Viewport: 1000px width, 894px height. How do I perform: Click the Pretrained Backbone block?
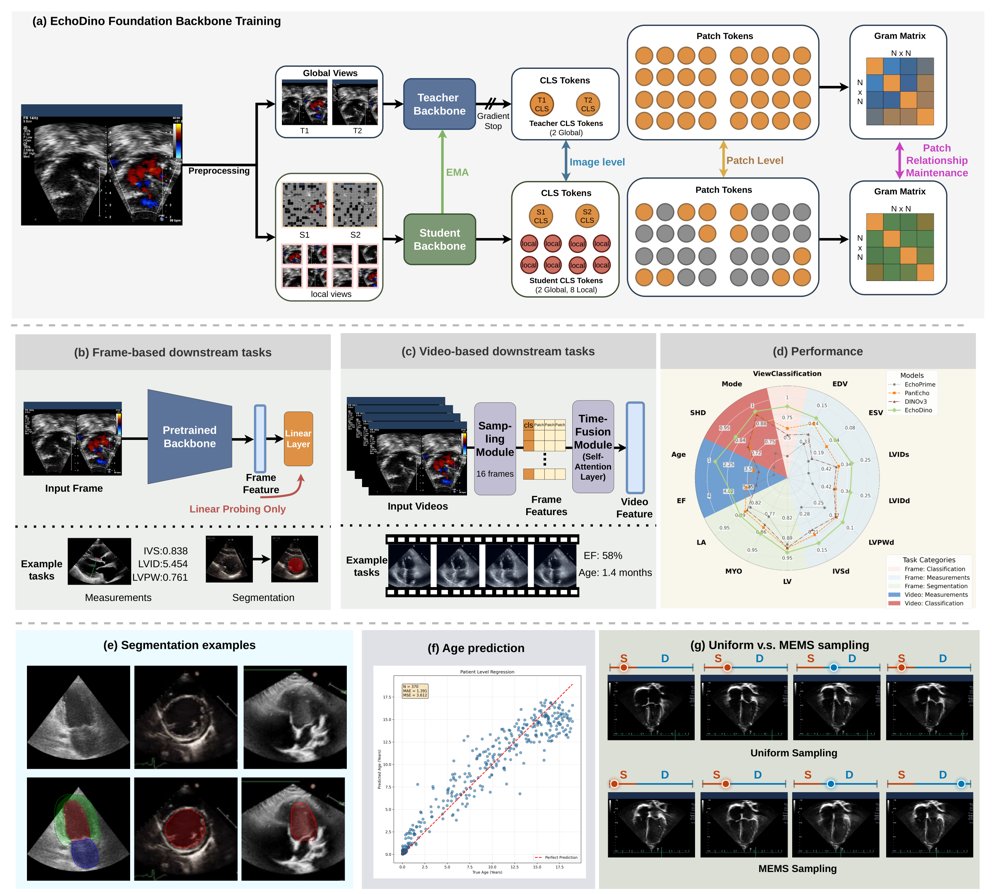[189, 437]
